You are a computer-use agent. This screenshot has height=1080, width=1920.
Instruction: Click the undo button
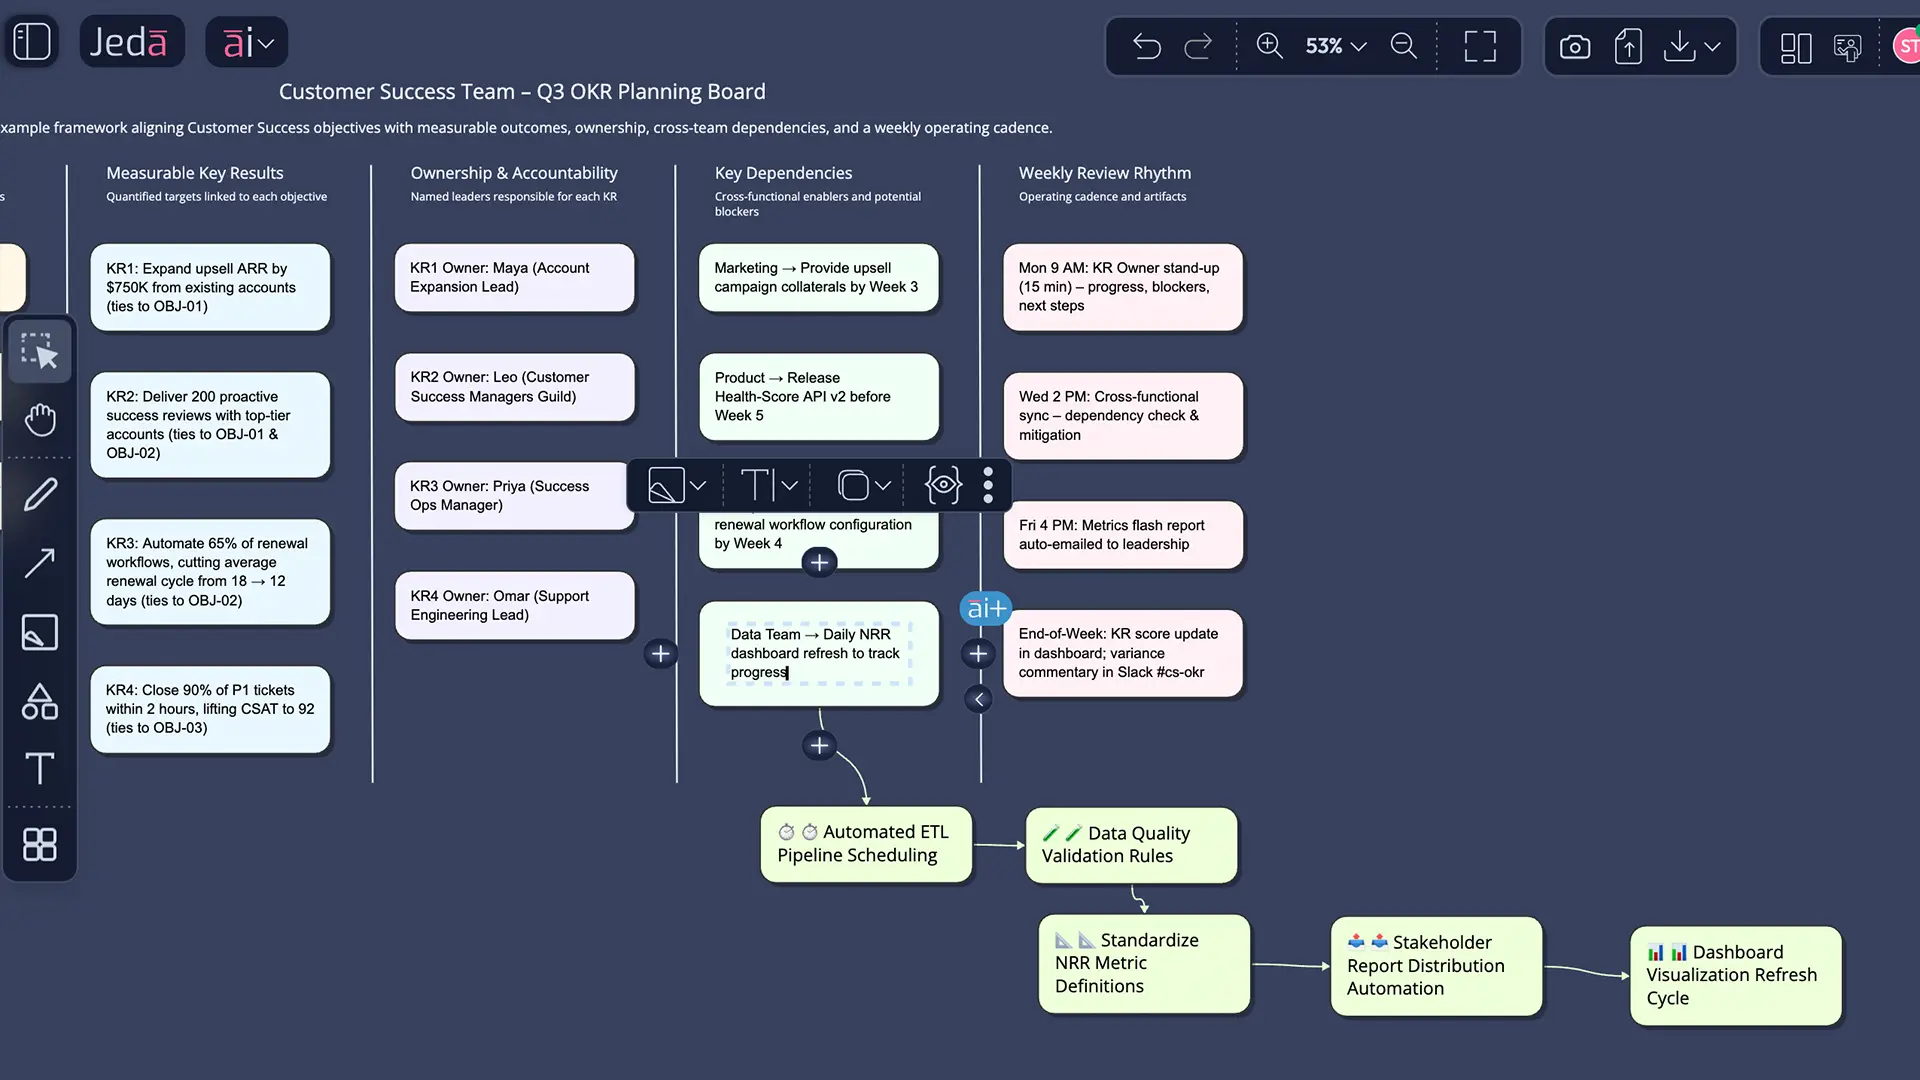tap(1147, 46)
